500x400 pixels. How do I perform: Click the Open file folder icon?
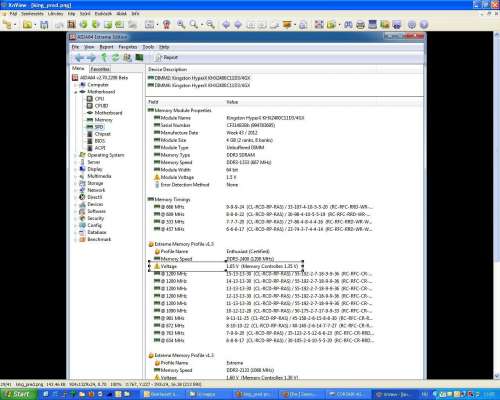[27, 24]
